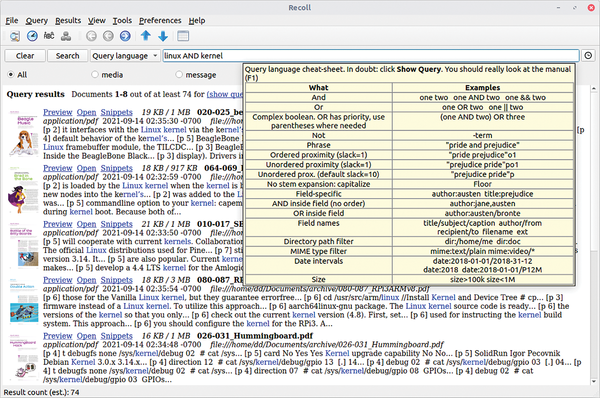Viewport: 600px width, 398px height.
Task: Click Open for the 080-087 RPI3 result
Action: click(86, 280)
